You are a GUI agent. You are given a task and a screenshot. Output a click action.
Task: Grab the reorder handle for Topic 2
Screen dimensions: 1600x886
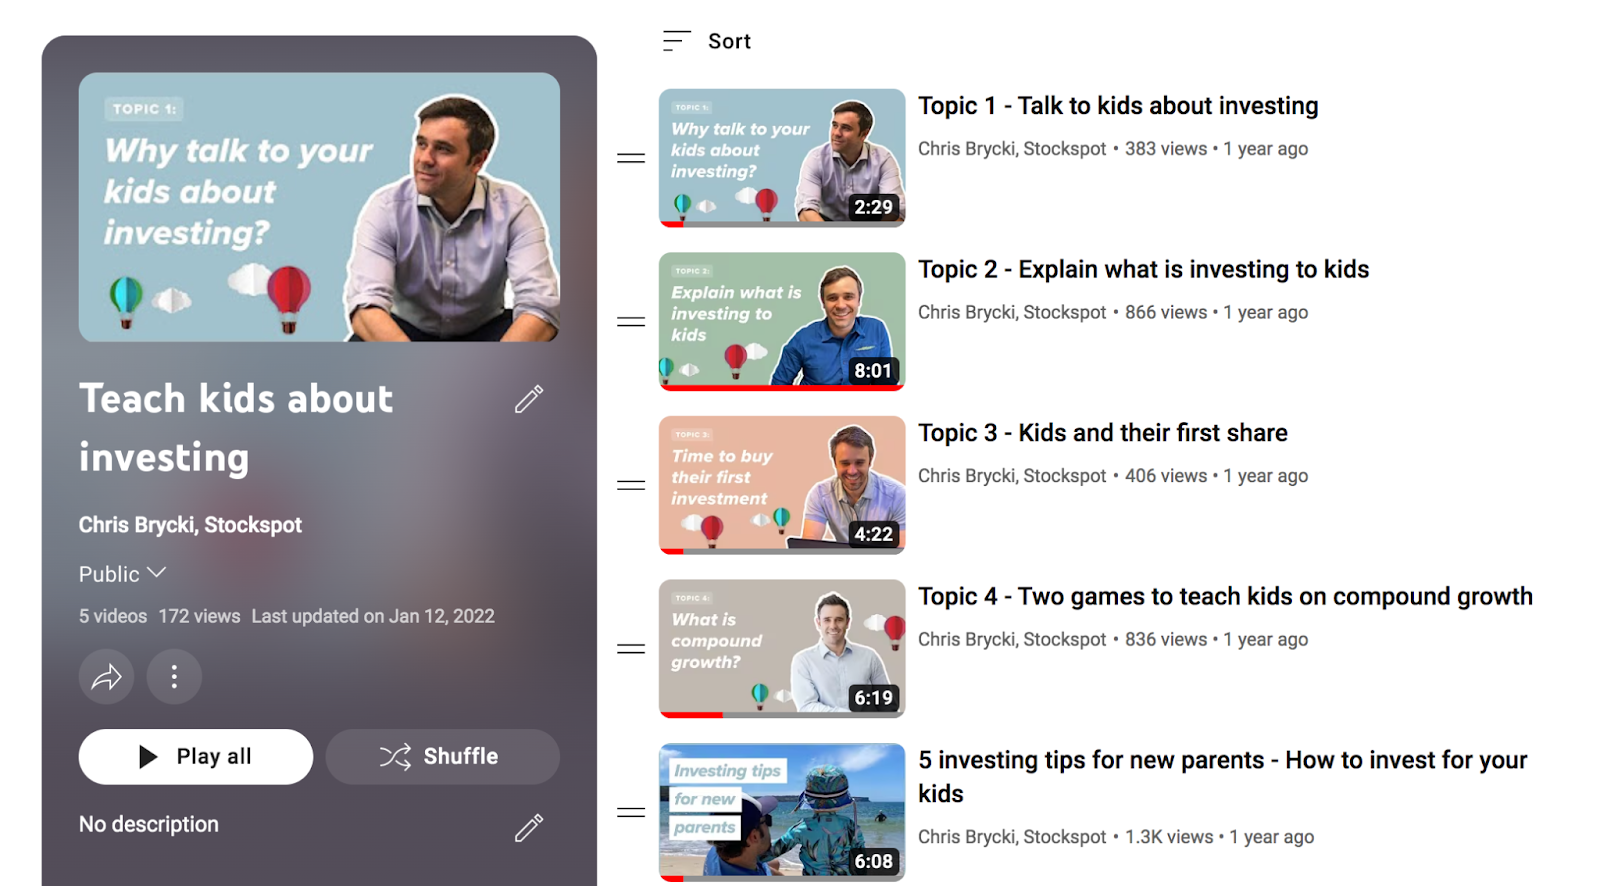631,322
